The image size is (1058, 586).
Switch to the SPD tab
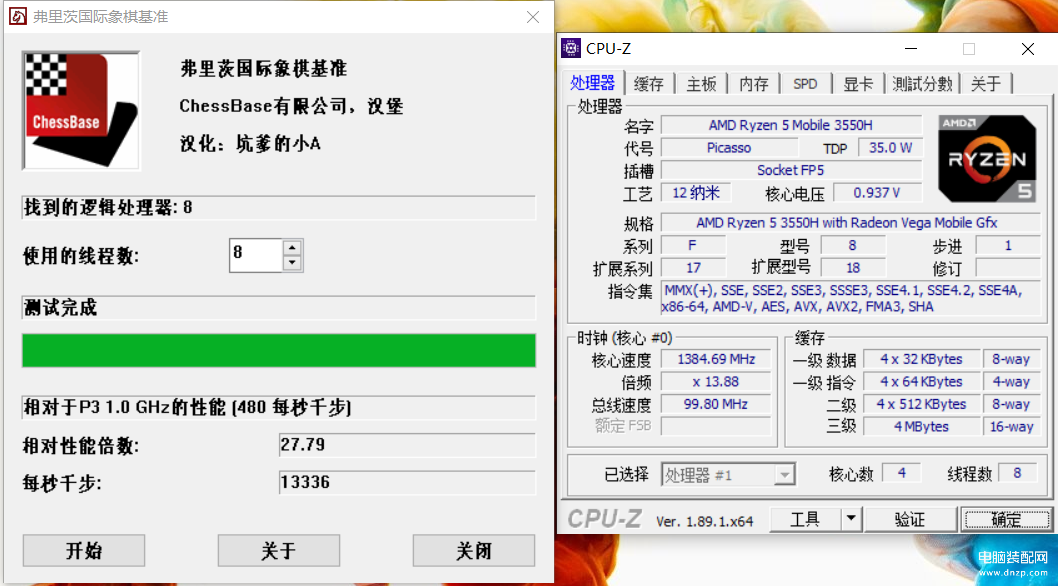pos(805,84)
